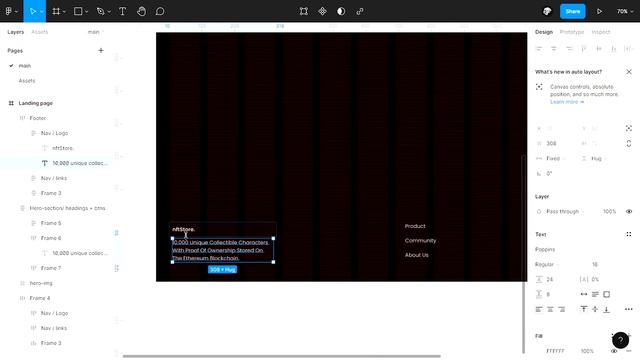Screen dimensions: 640x360
Task: Click the Align left icon in Design panel
Action: (x=539, y=49)
